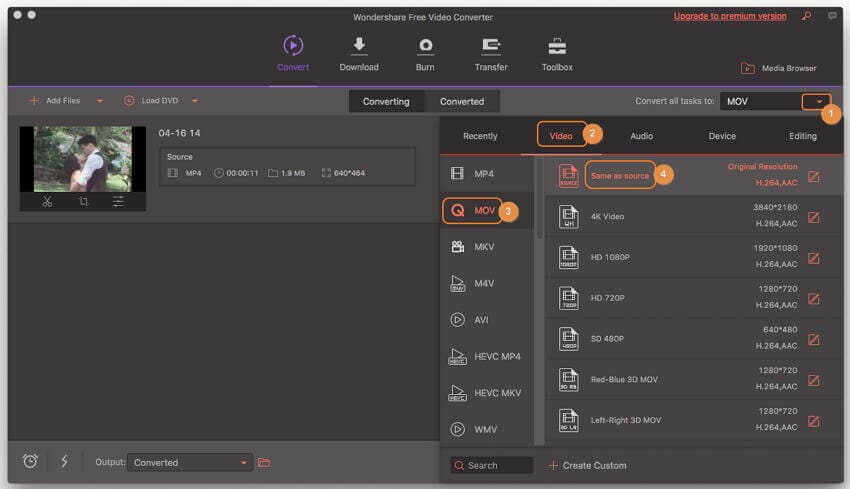Viewport: 850px width, 489px height.
Task: Click the key icon in title bar
Action: point(807,16)
